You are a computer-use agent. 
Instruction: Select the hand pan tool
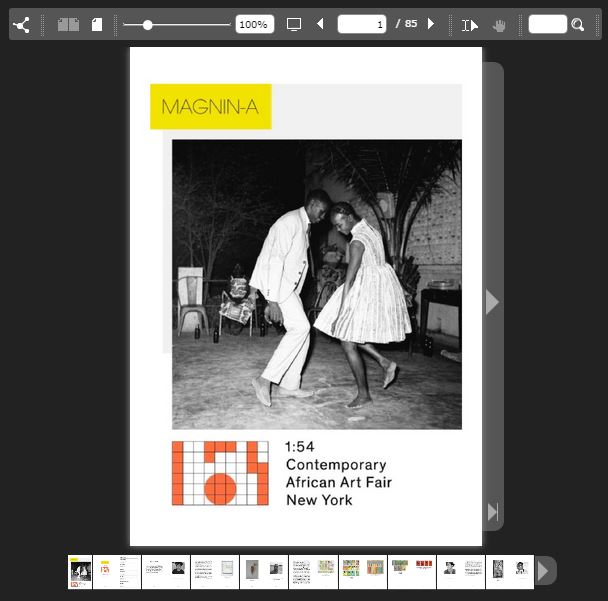[499, 26]
